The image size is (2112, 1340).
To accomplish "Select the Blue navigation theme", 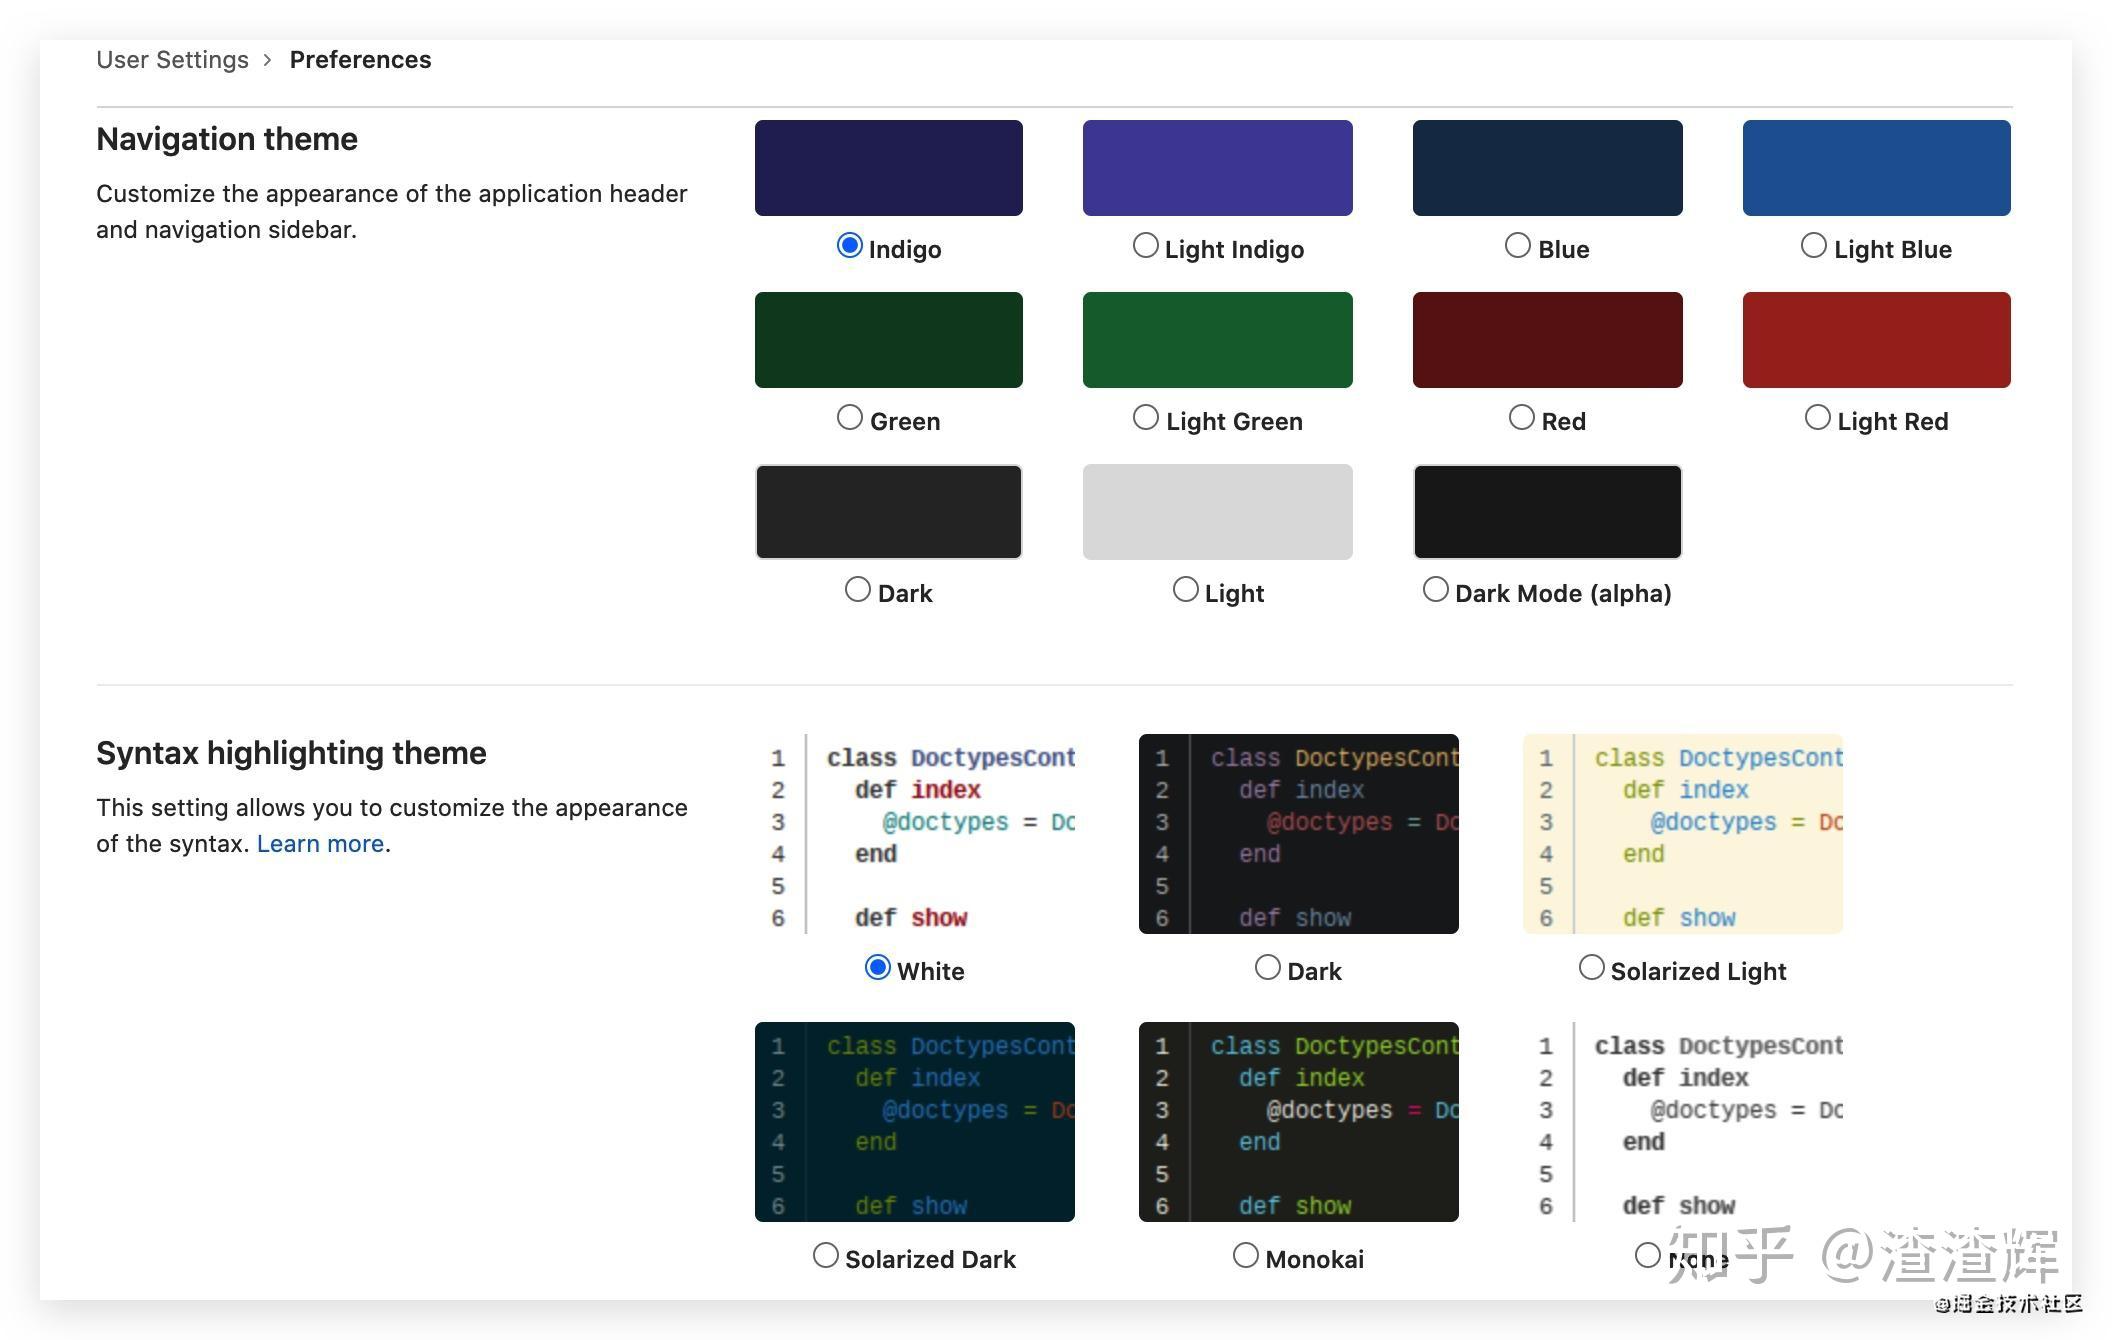I will (1518, 244).
